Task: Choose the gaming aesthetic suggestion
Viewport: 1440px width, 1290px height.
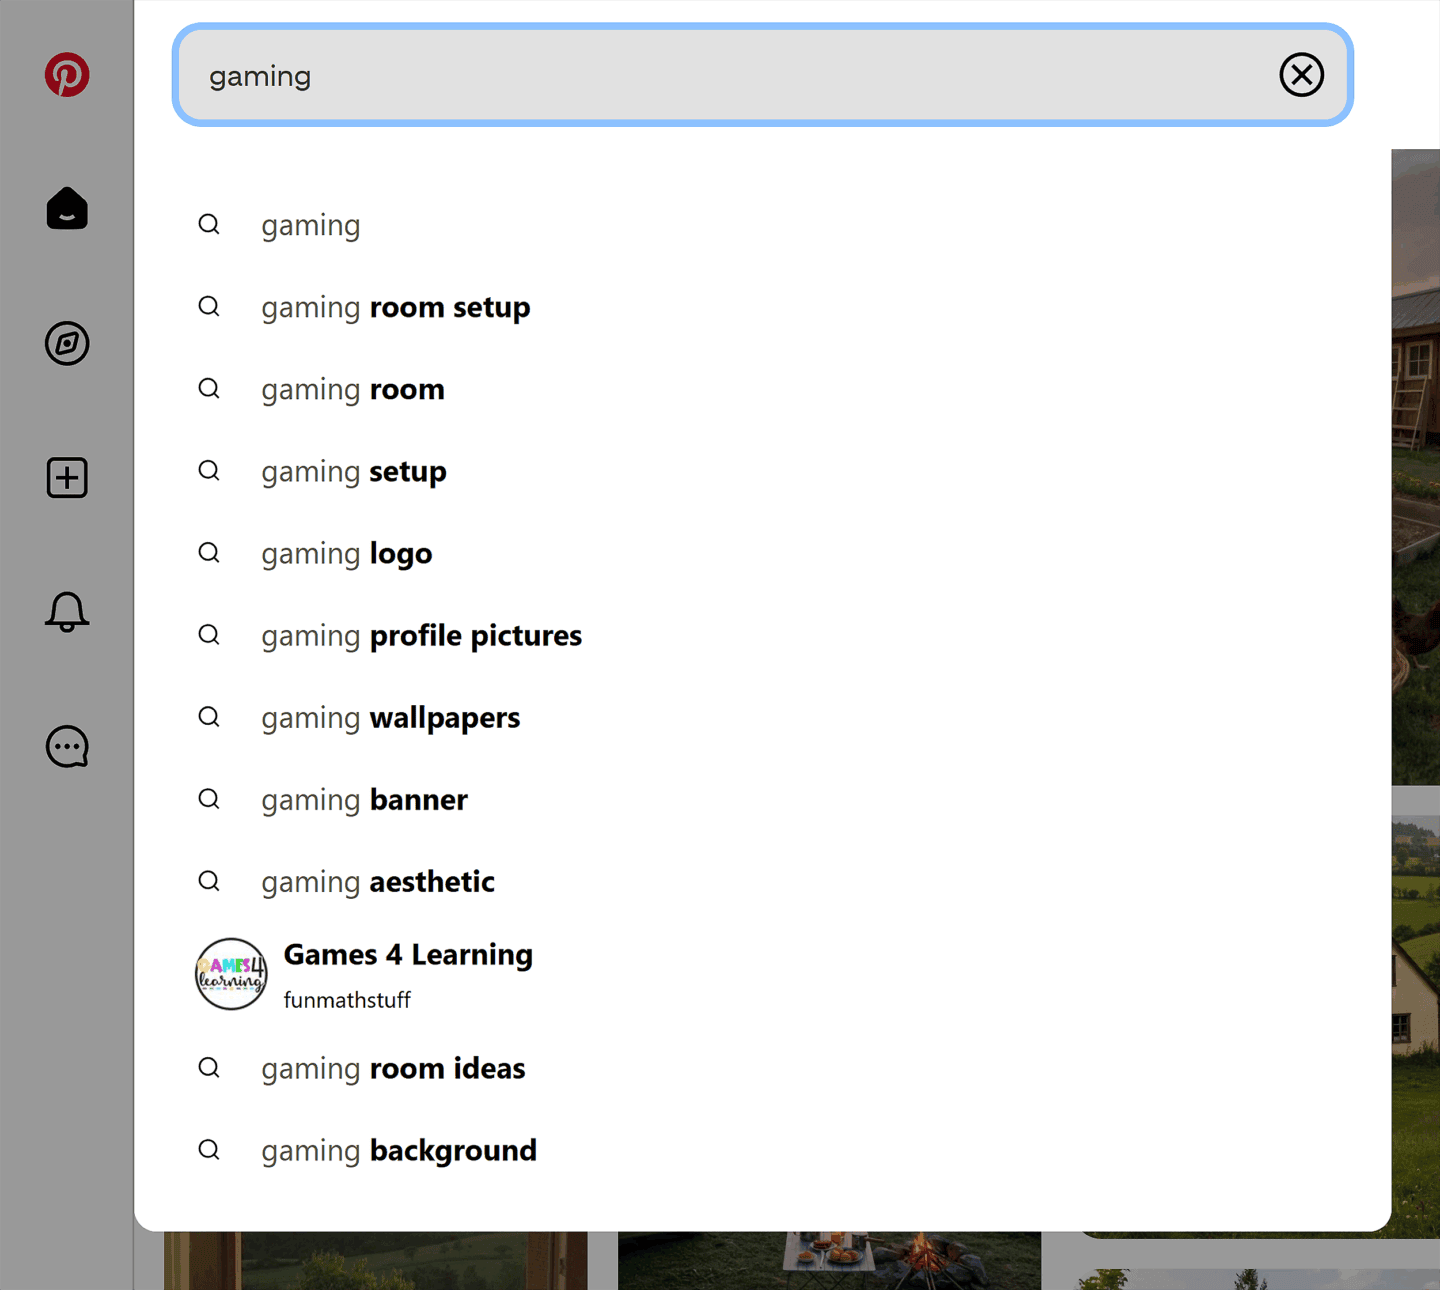Action: pos(378,881)
